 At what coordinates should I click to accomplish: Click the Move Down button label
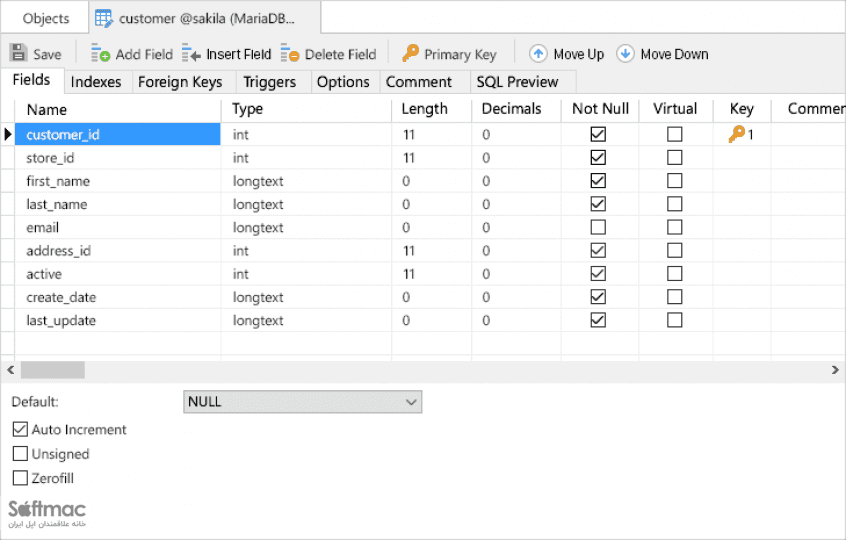point(674,54)
